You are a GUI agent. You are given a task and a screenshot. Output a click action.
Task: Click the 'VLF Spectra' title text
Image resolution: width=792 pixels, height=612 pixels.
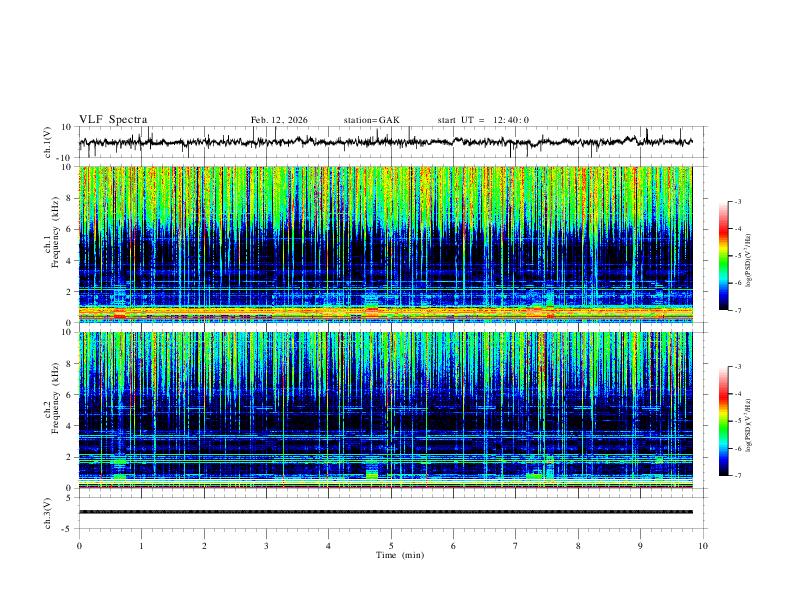(x=113, y=120)
